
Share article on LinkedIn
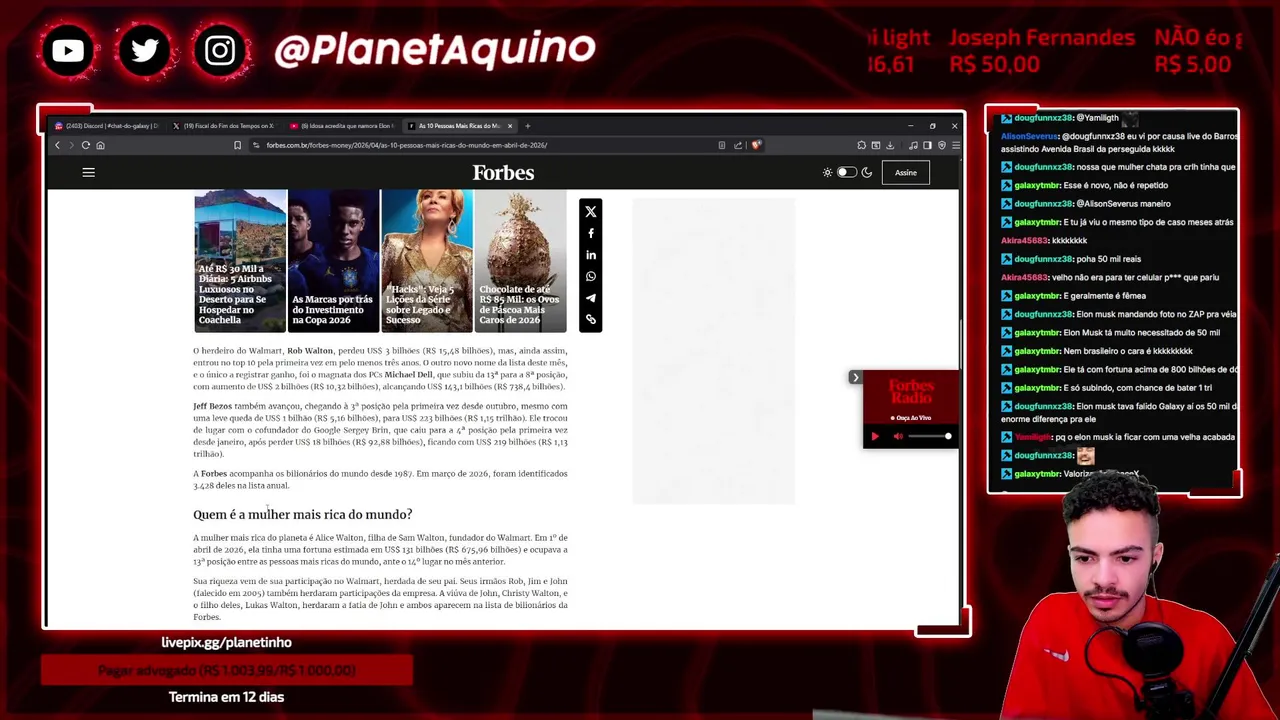tap(591, 255)
